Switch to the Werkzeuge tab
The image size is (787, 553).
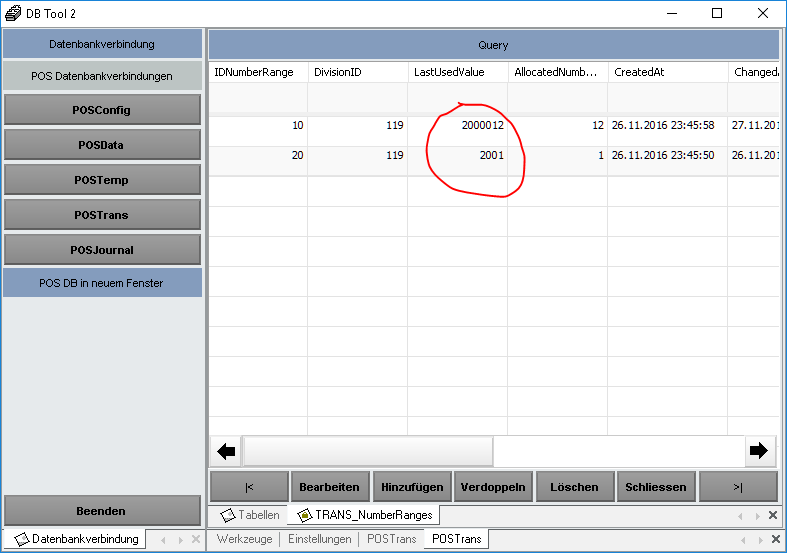click(244, 539)
